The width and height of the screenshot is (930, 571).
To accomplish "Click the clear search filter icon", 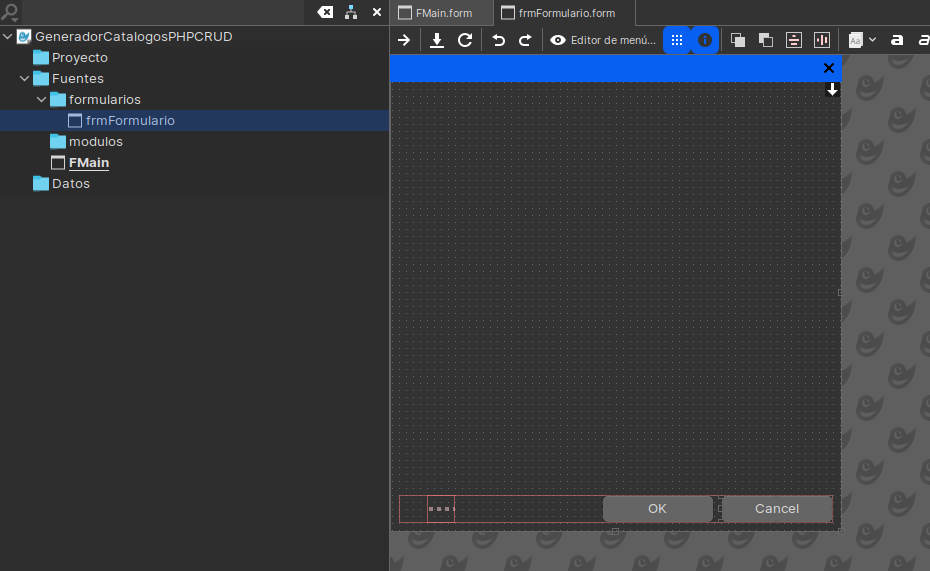I will (x=325, y=12).
